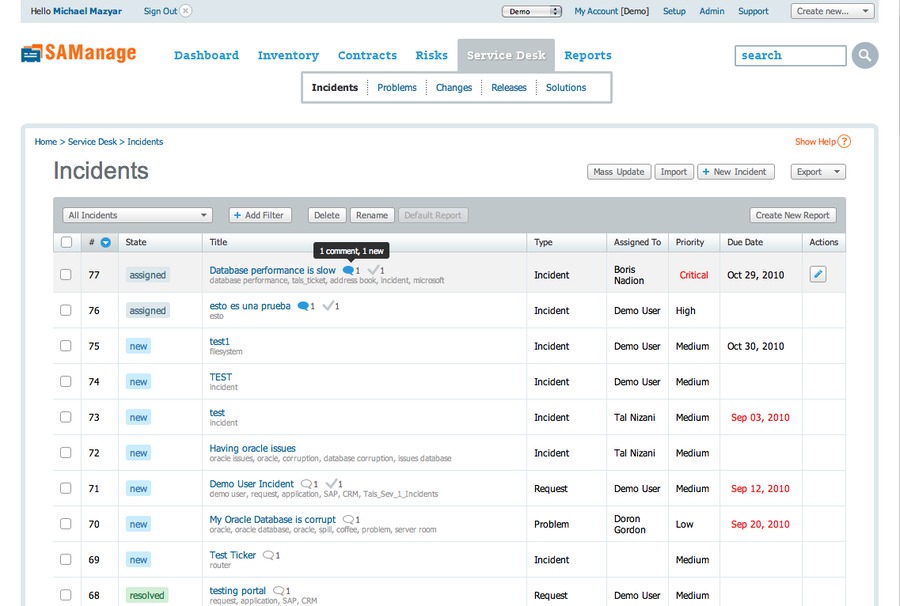Viewport: 900px width, 606px height.
Task: Switch to the Solutions sub-tab
Action: [x=566, y=87]
